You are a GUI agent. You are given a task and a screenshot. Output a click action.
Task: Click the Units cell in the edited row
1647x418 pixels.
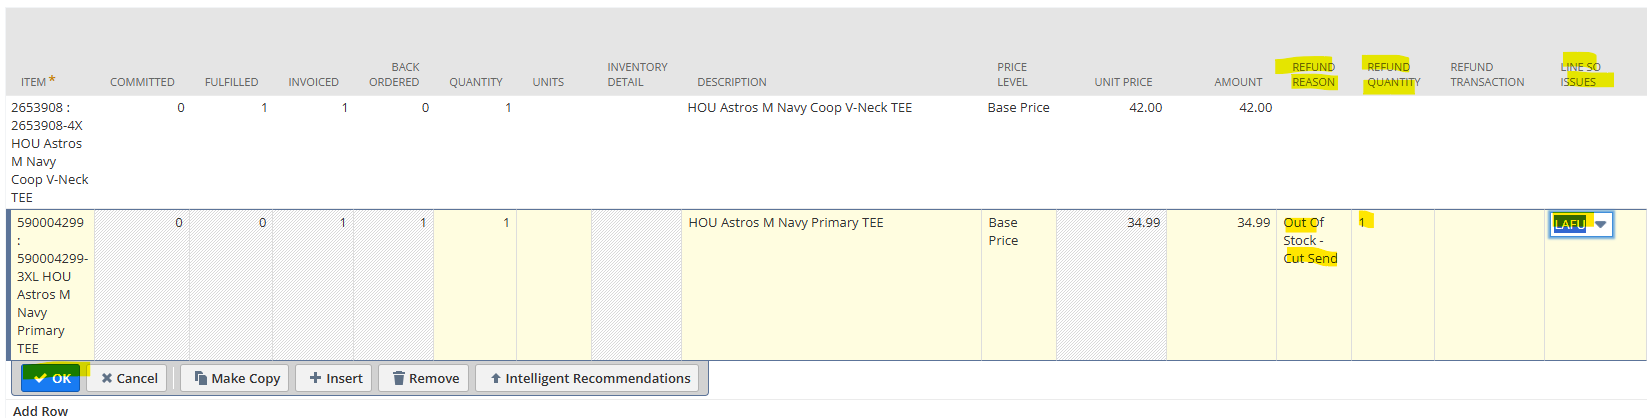(x=553, y=285)
